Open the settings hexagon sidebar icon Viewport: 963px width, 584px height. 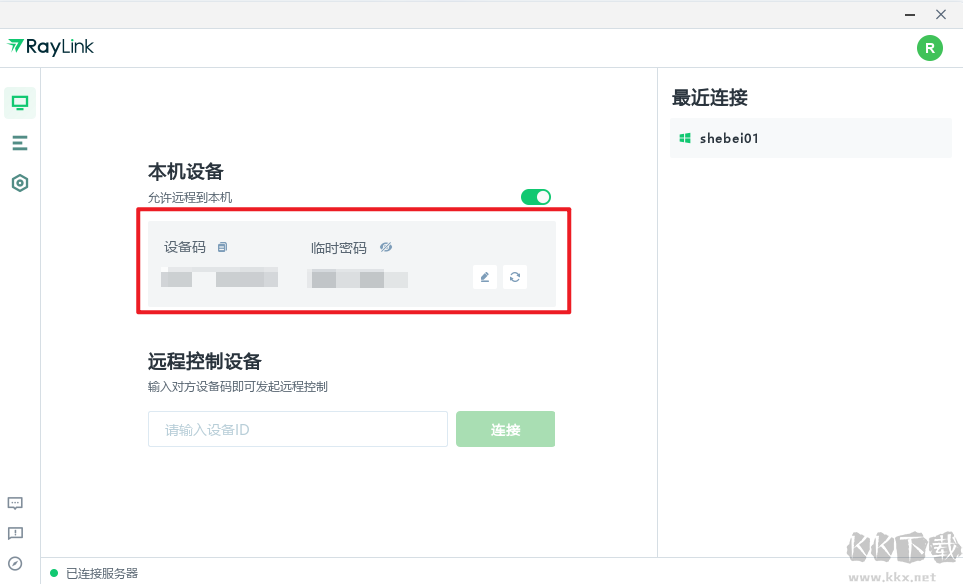(20, 183)
